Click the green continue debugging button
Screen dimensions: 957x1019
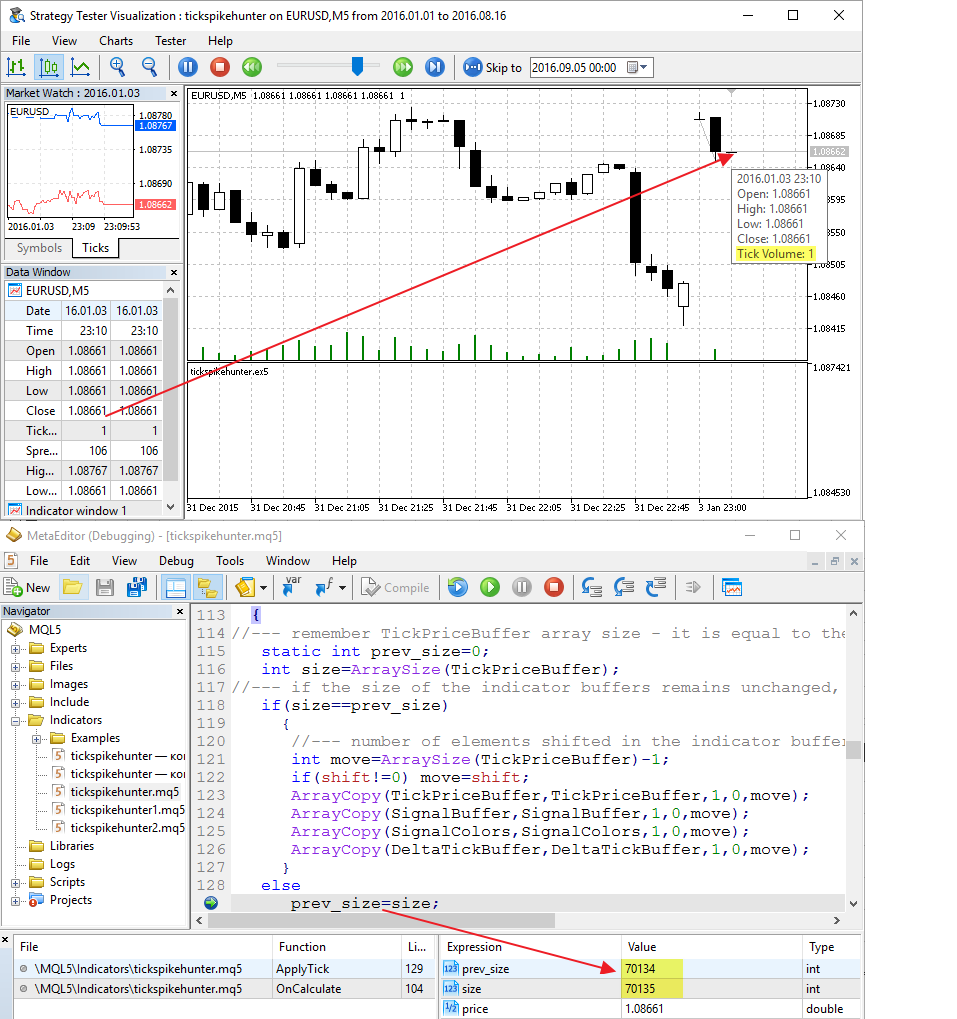coord(490,587)
